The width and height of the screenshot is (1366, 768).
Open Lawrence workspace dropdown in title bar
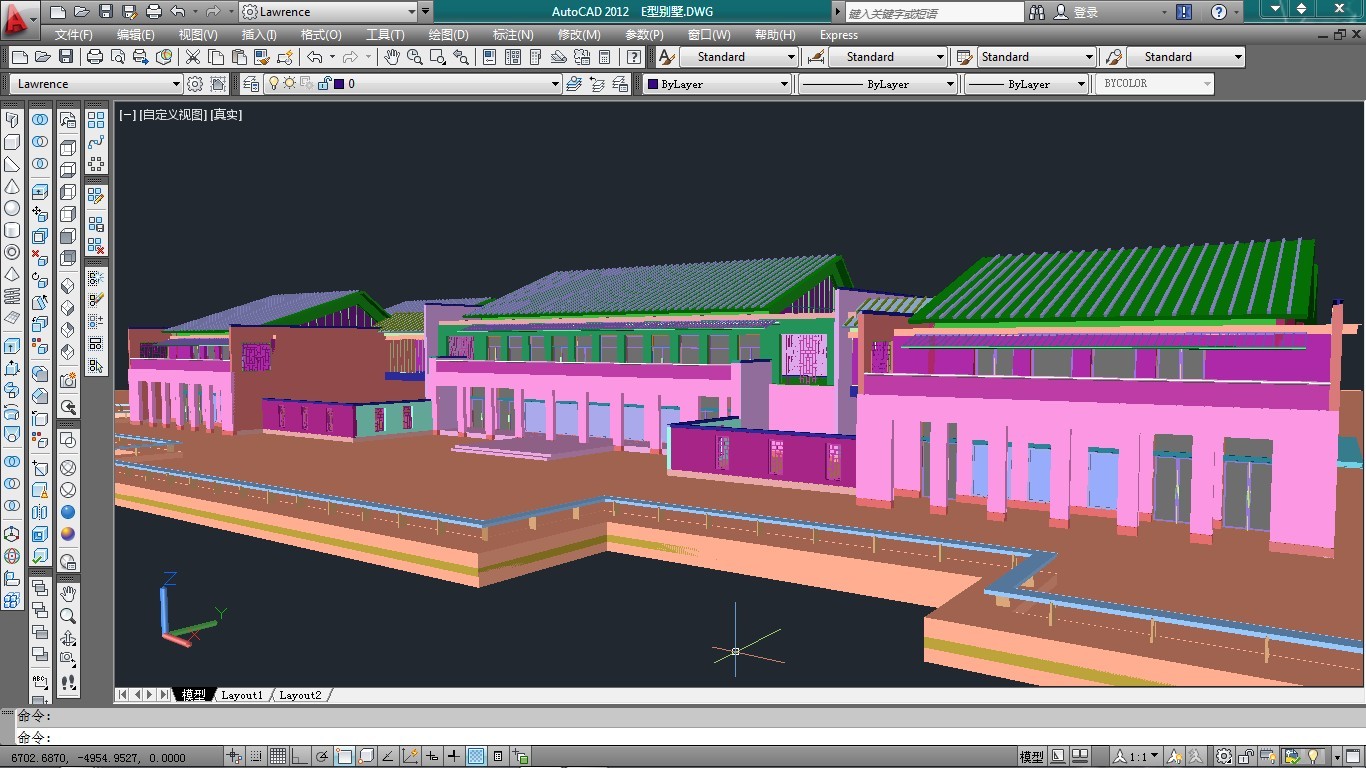click(329, 12)
